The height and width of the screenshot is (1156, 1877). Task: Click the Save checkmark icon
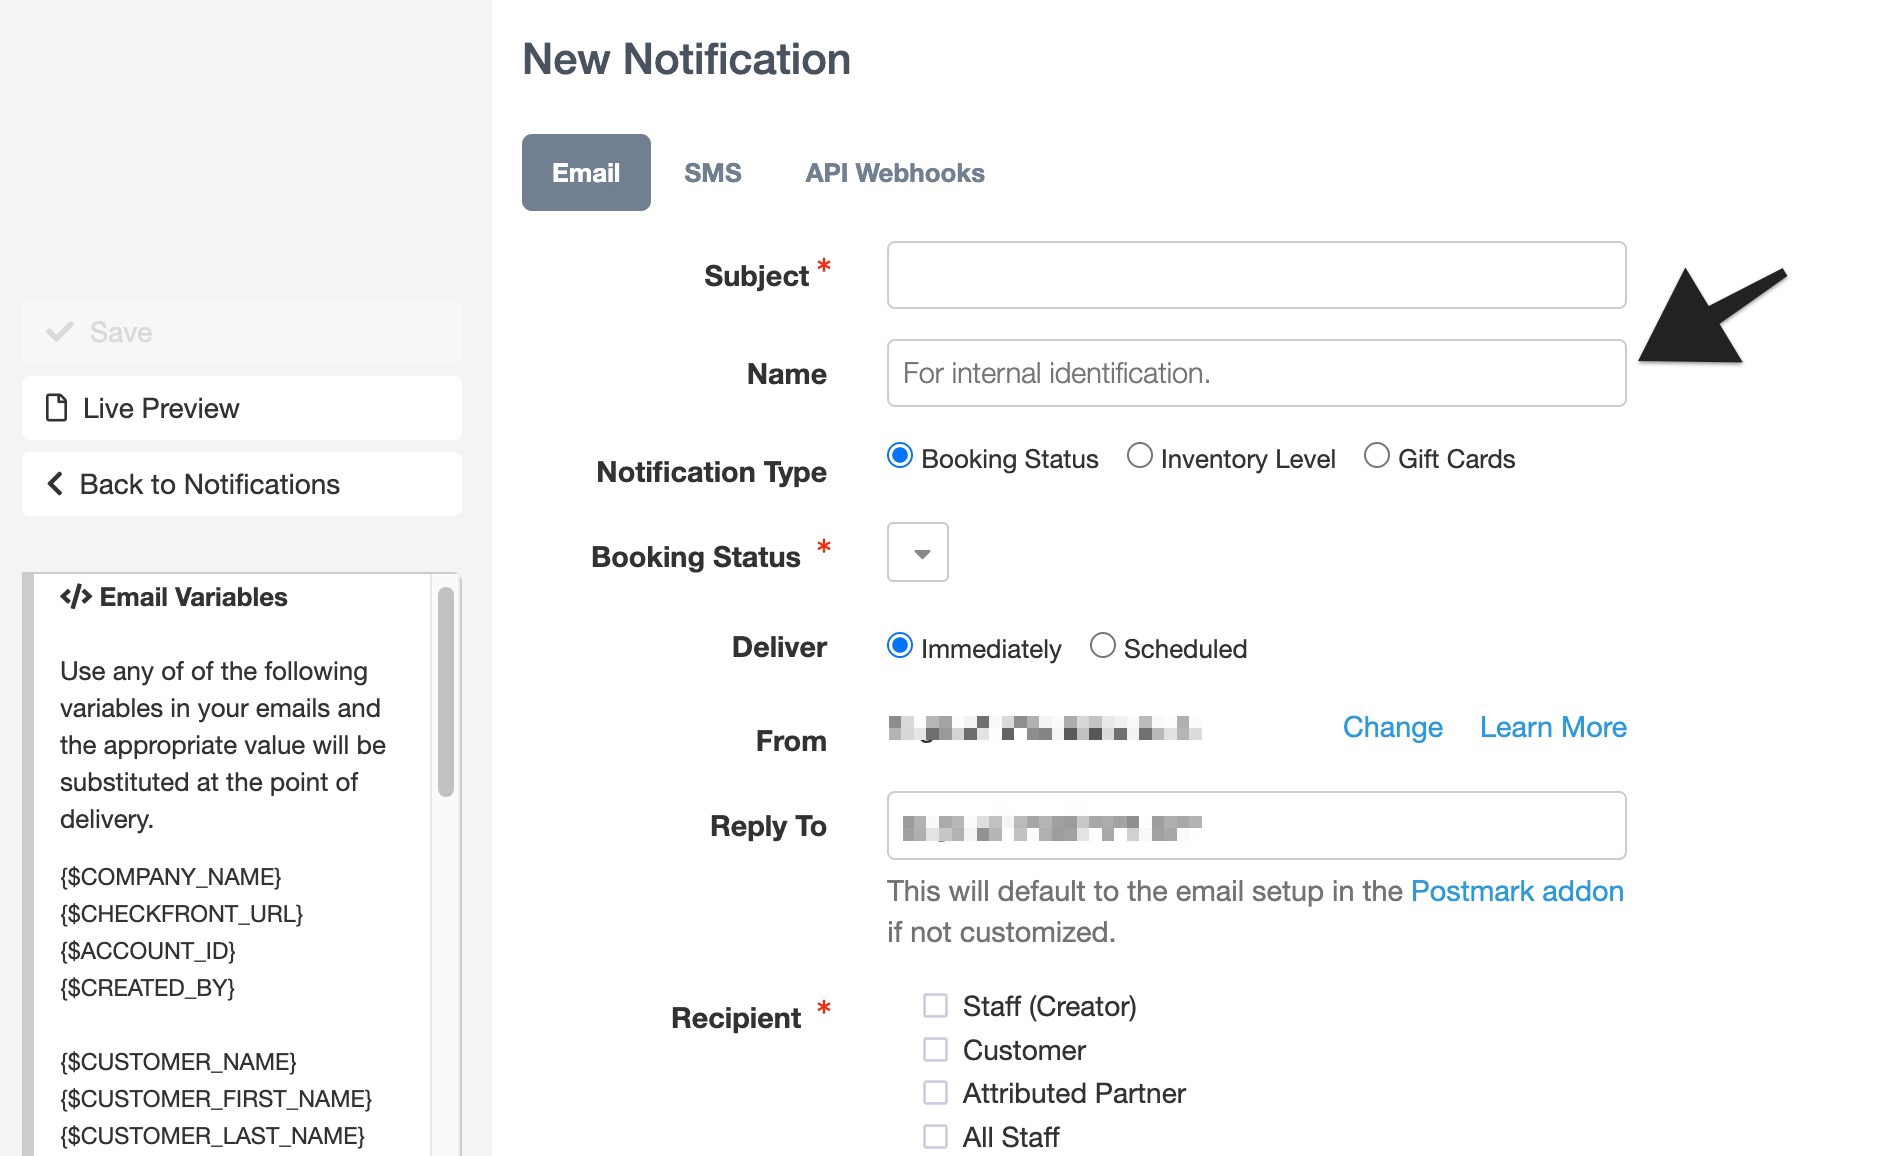click(x=60, y=332)
